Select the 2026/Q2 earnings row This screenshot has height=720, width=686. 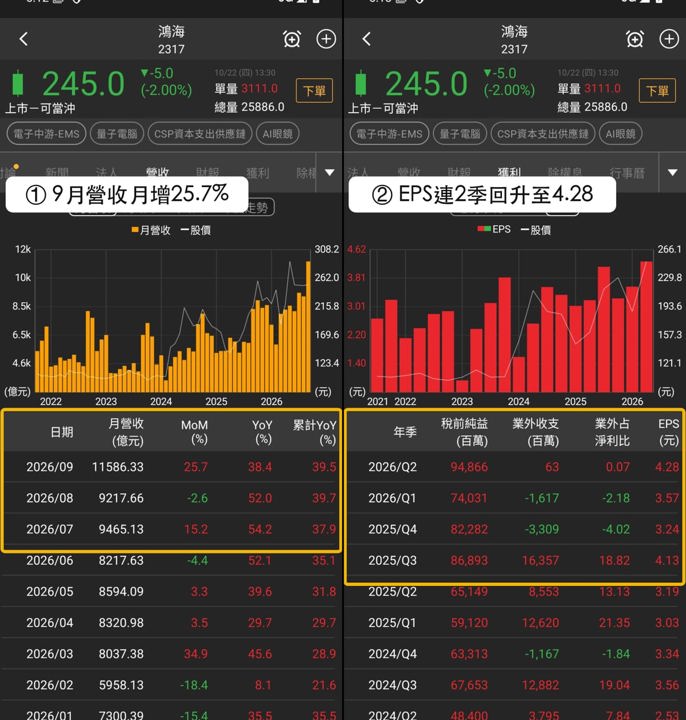click(x=514, y=467)
